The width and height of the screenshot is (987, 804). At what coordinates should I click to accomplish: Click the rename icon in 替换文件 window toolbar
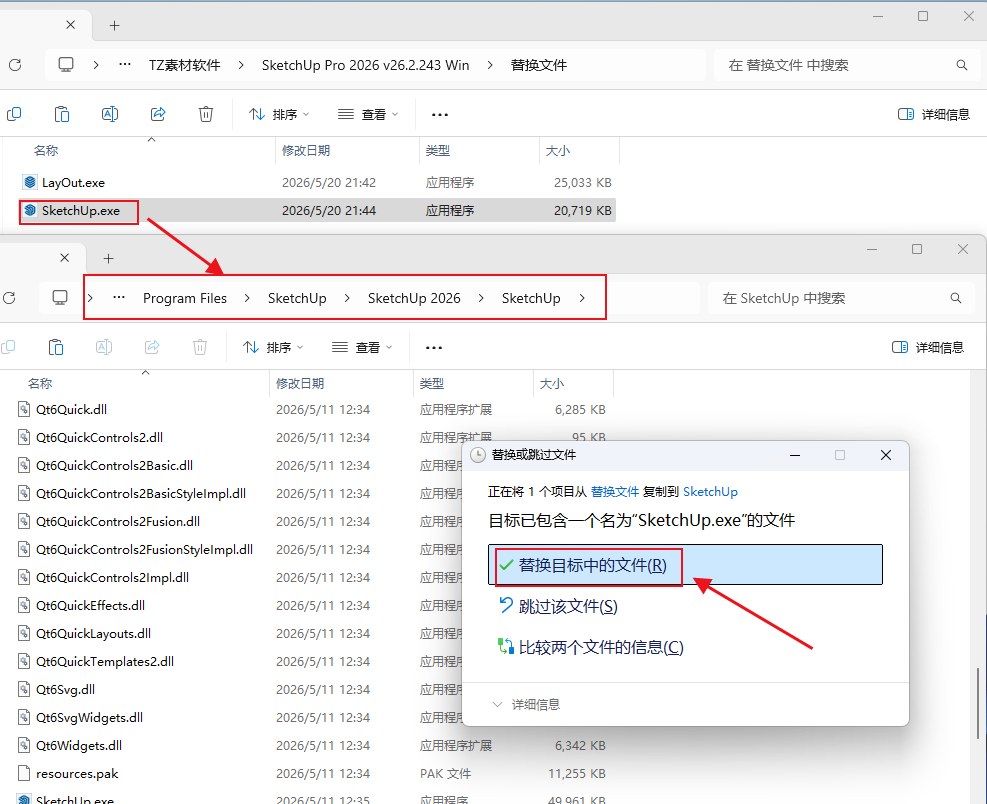tap(110, 114)
